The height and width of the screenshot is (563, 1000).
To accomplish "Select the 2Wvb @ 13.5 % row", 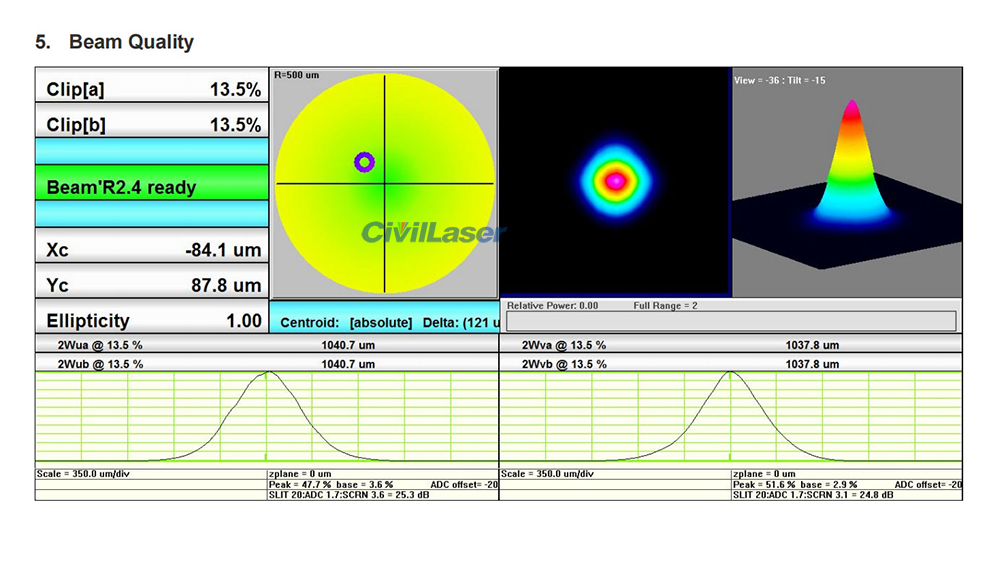I will click(731, 364).
